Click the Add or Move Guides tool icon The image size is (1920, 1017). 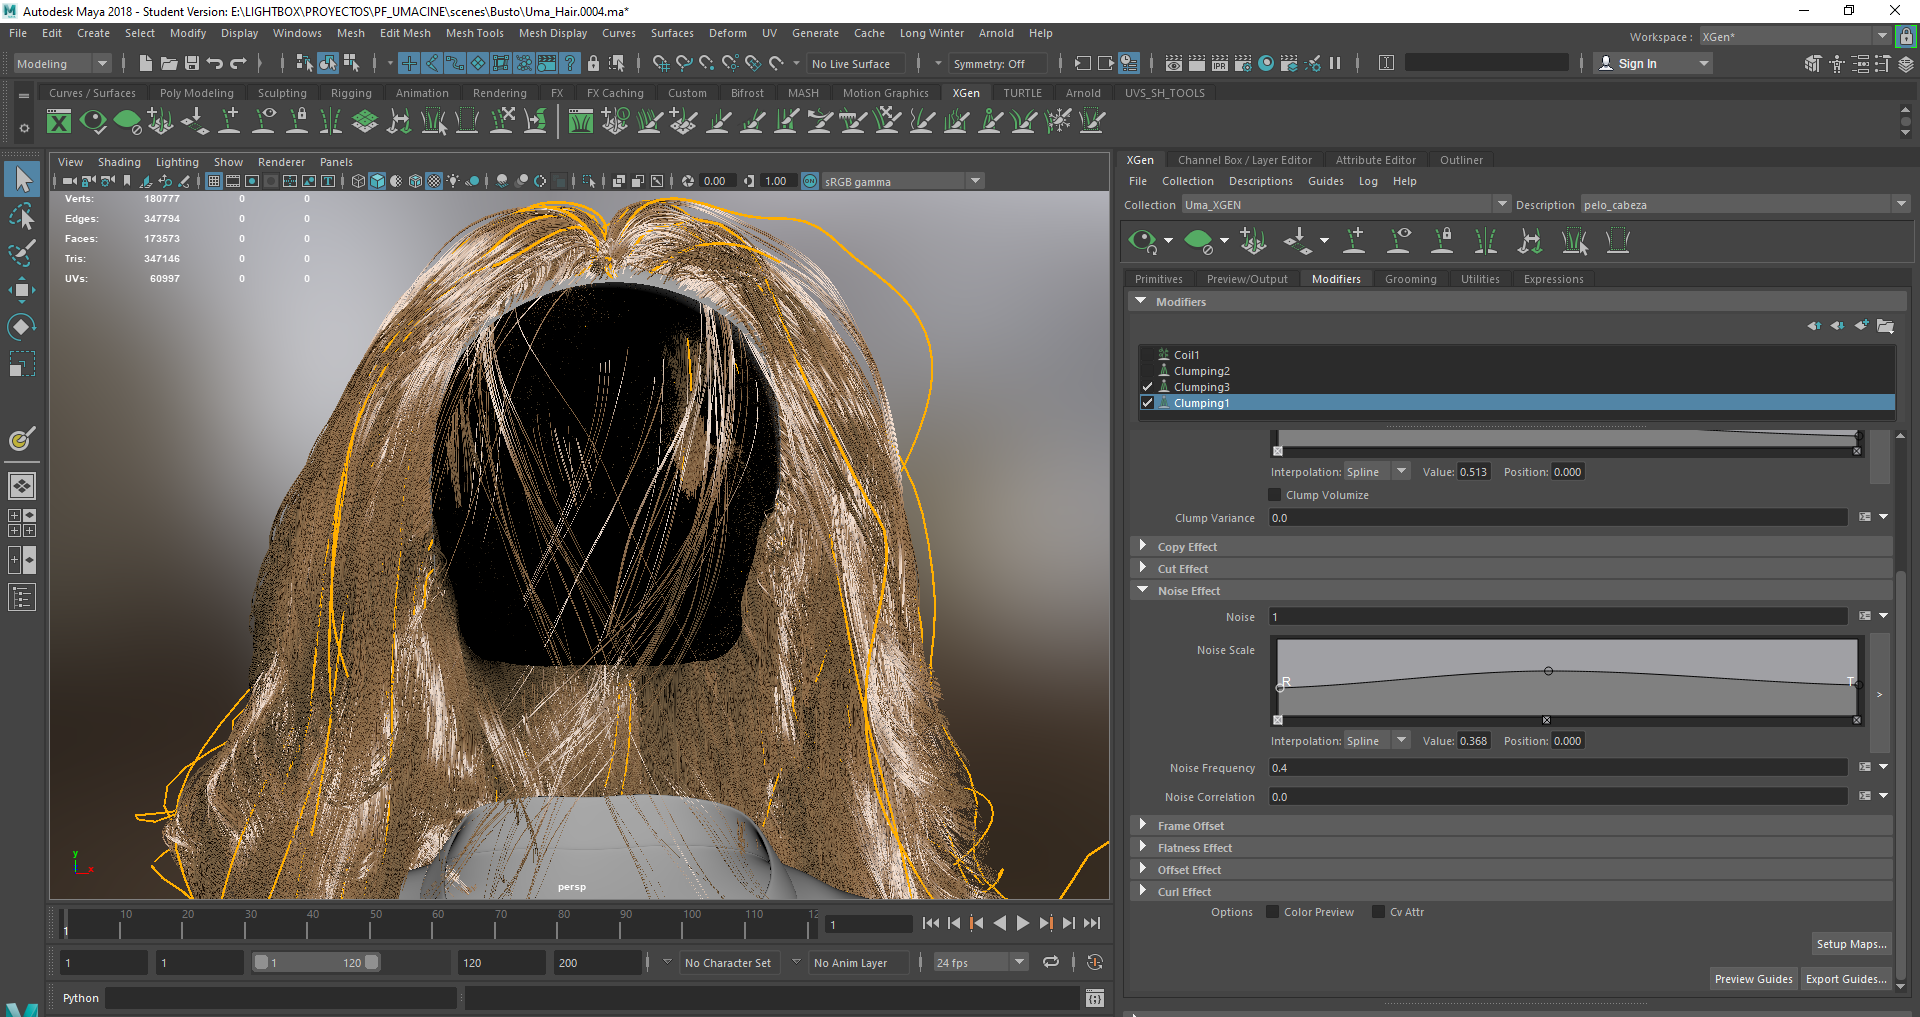click(x=1355, y=241)
